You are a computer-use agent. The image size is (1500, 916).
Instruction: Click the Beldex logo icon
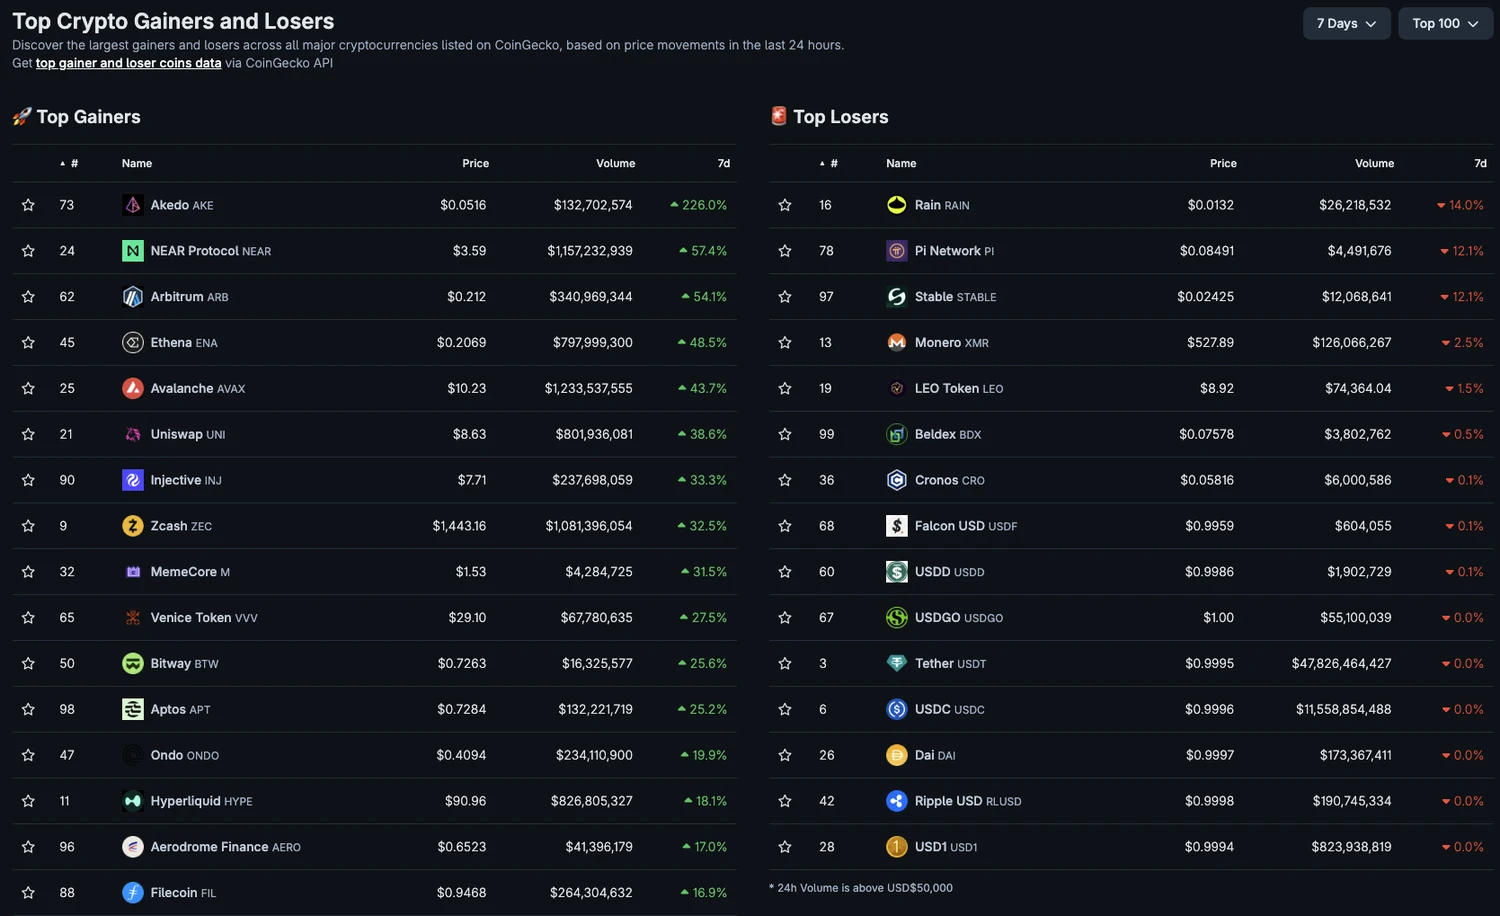[x=897, y=434]
